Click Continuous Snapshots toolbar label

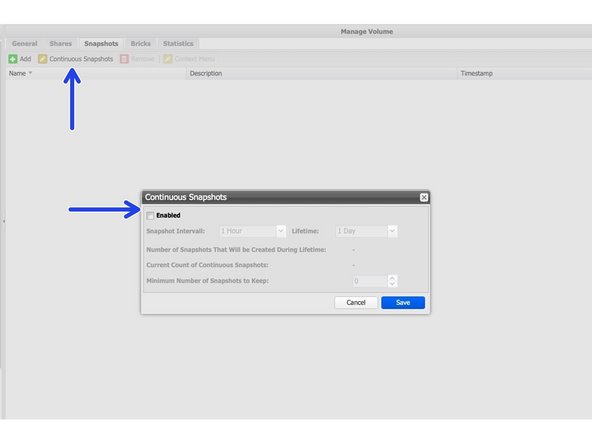(x=81, y=59)
